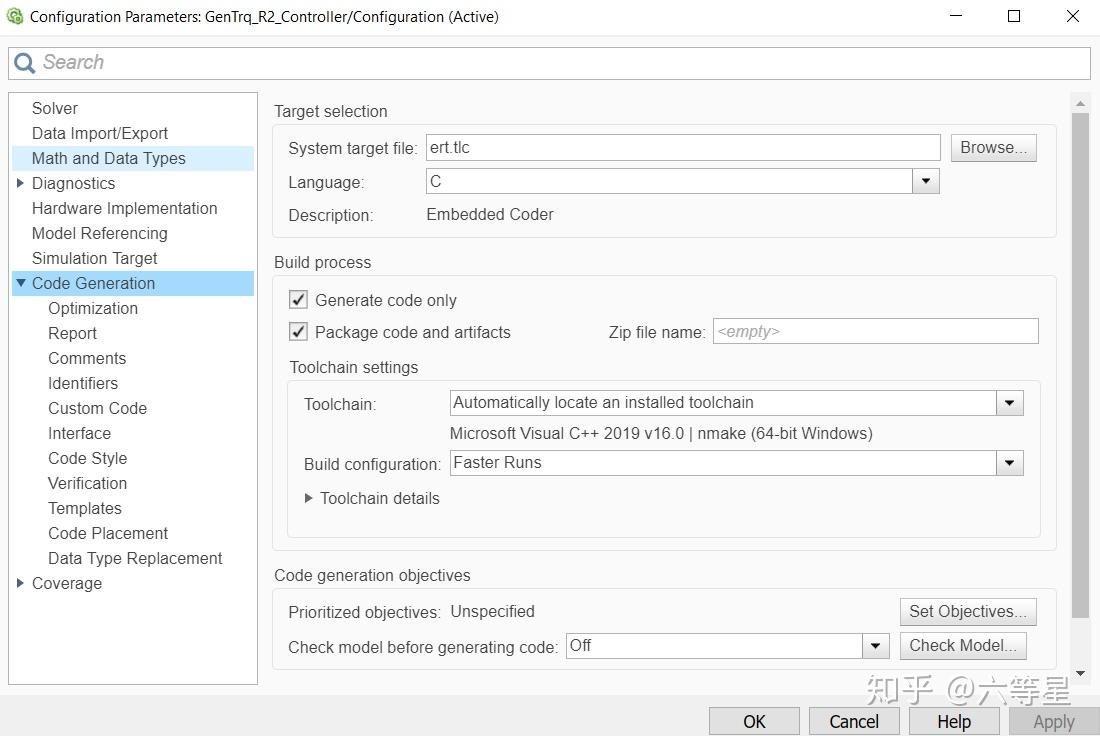Click the Set Objectives button
Viewport: 1100px width, 736px height.
pyautogui.click(x=968, y=612)
